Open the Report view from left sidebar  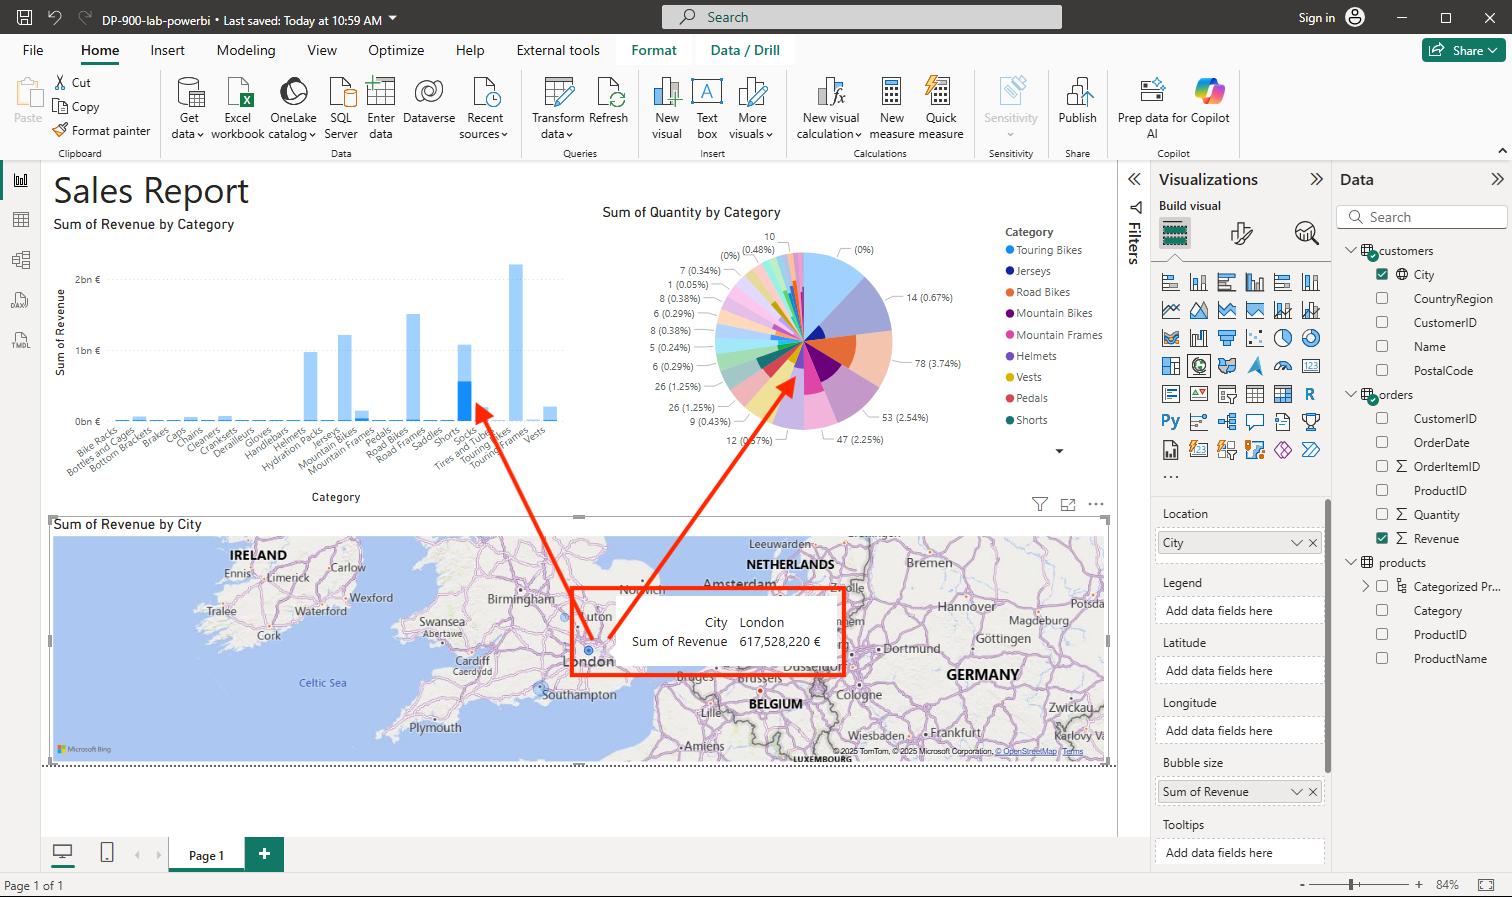21,180
